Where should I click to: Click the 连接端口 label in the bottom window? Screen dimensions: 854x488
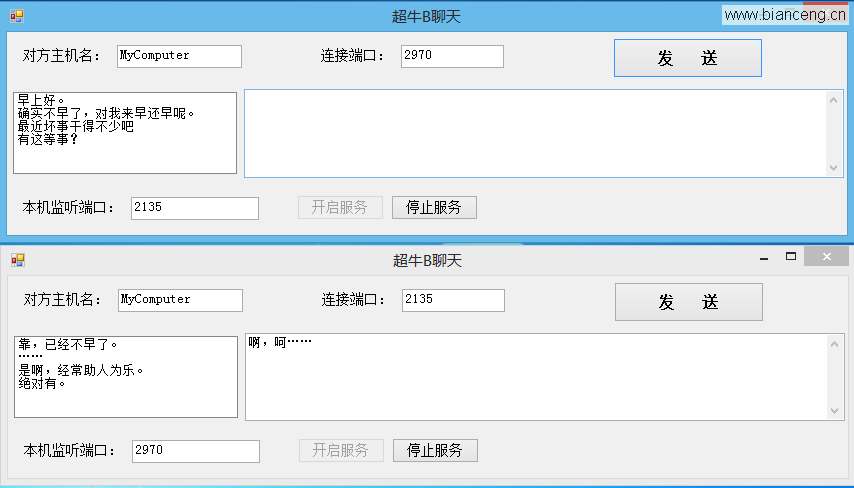pos(353,300)
